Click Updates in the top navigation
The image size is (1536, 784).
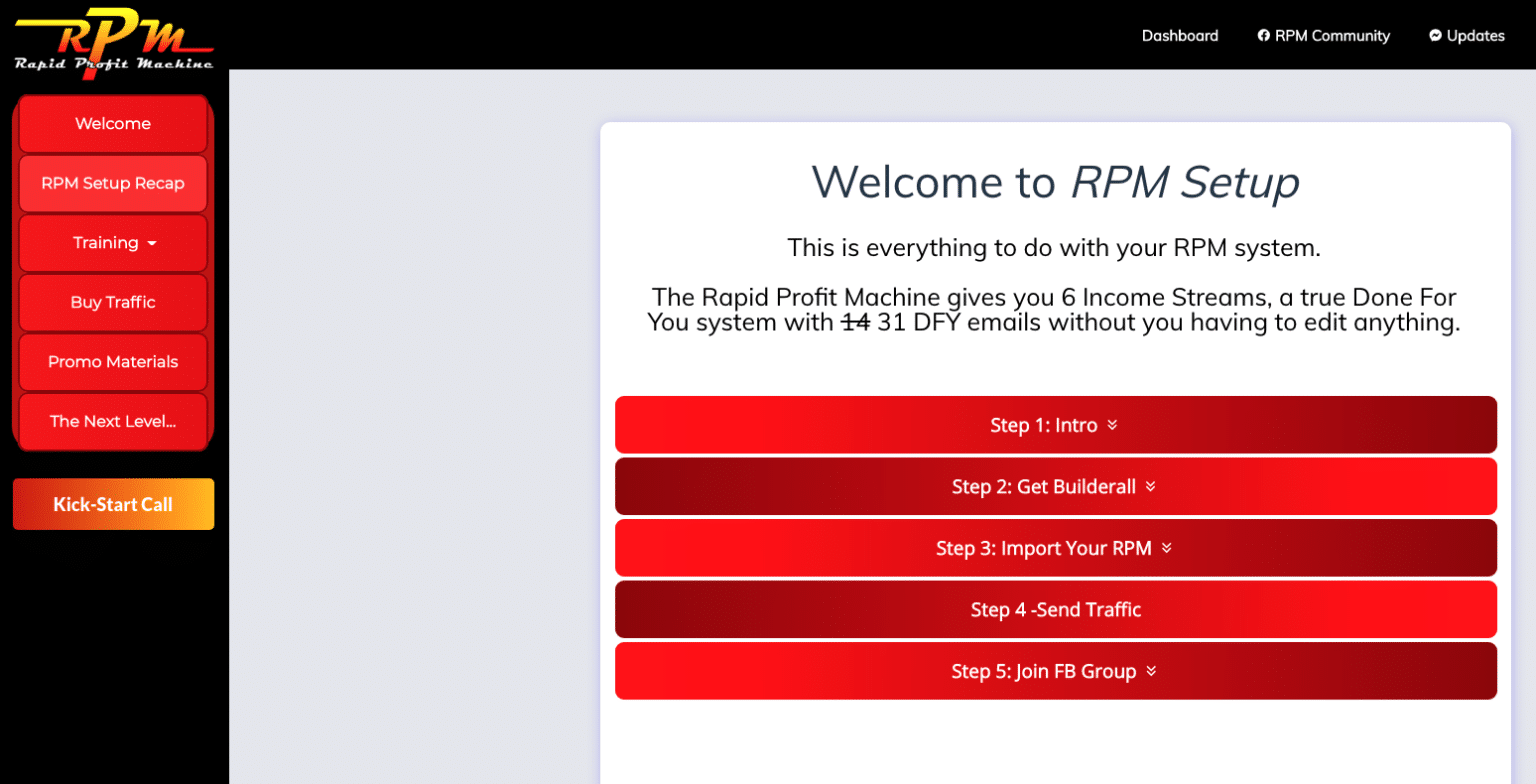pyautogui.click(x=1474, y=35)
